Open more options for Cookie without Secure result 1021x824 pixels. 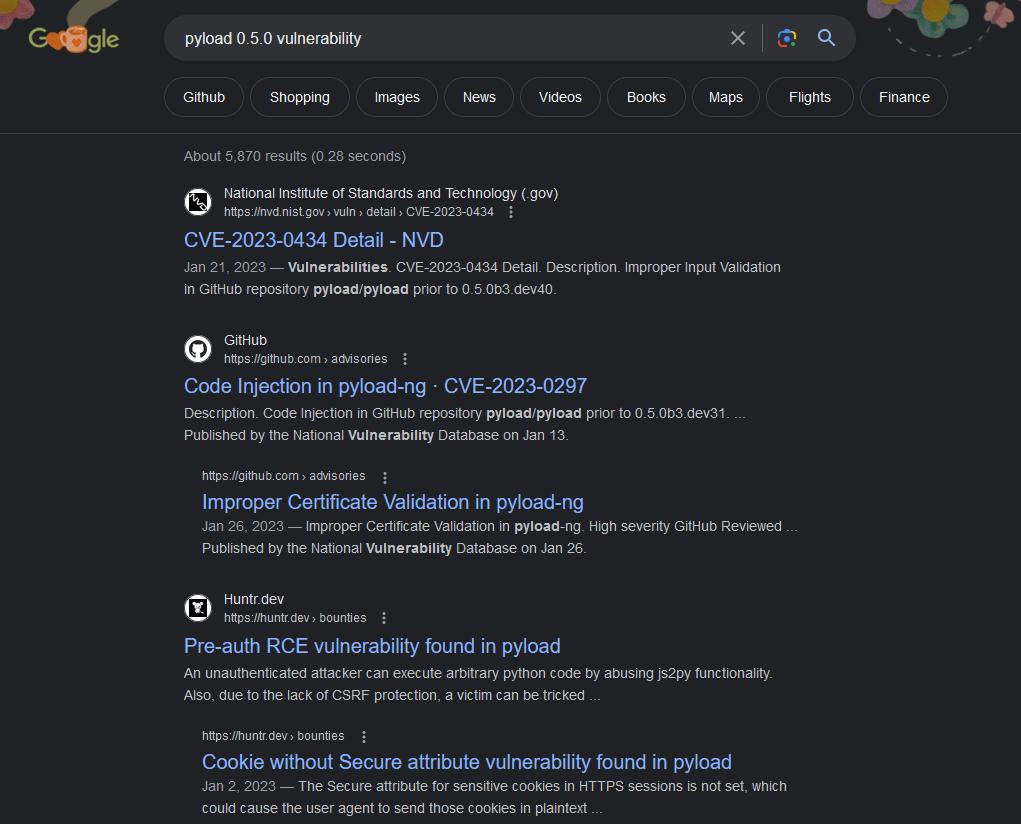364,737
